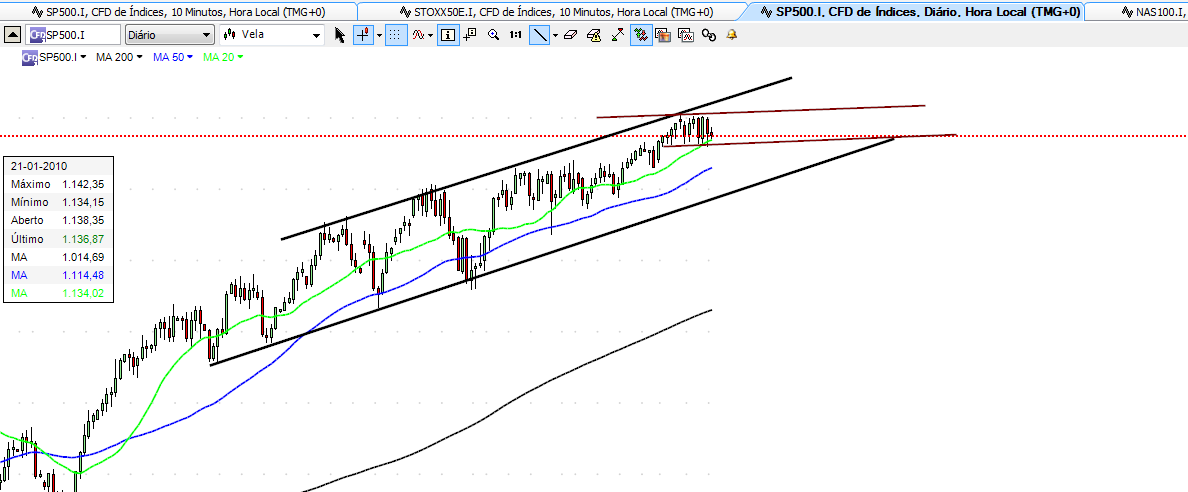Screen dimensions: 1188x492
Task: Expand the drawing tools dropdown arrow
Action: click(555, 35)
